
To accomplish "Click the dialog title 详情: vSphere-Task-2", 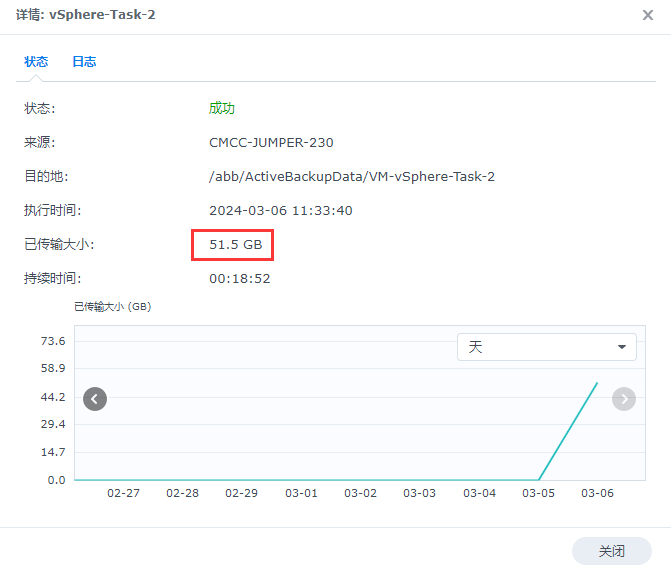I will click(x=86, y=15).
